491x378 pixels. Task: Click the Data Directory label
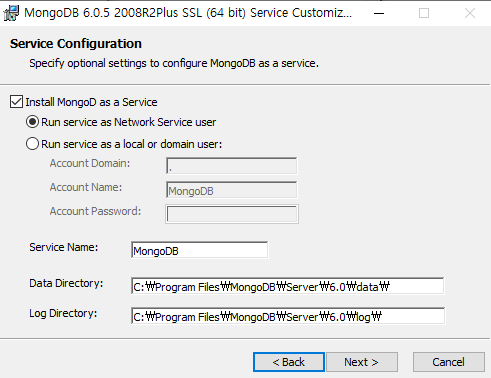pyautogui.click(x=66, y=283)
